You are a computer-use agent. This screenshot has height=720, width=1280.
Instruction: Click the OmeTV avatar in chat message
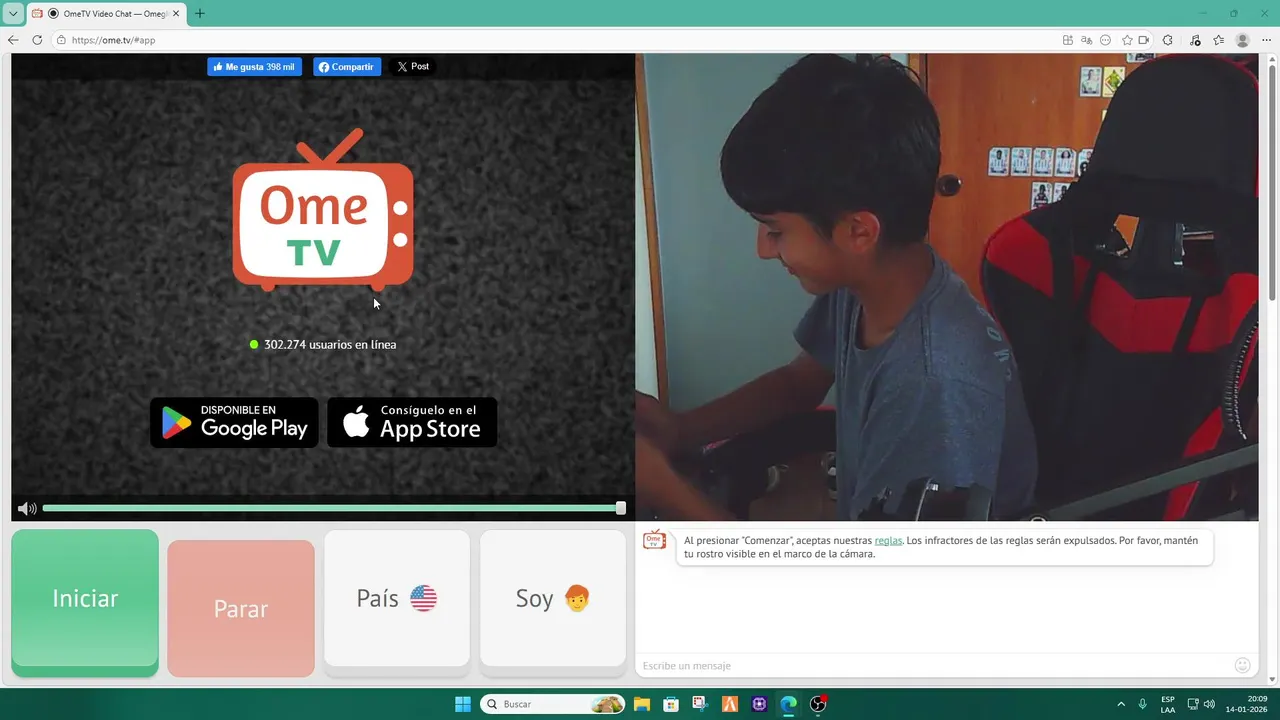point(654,540)
